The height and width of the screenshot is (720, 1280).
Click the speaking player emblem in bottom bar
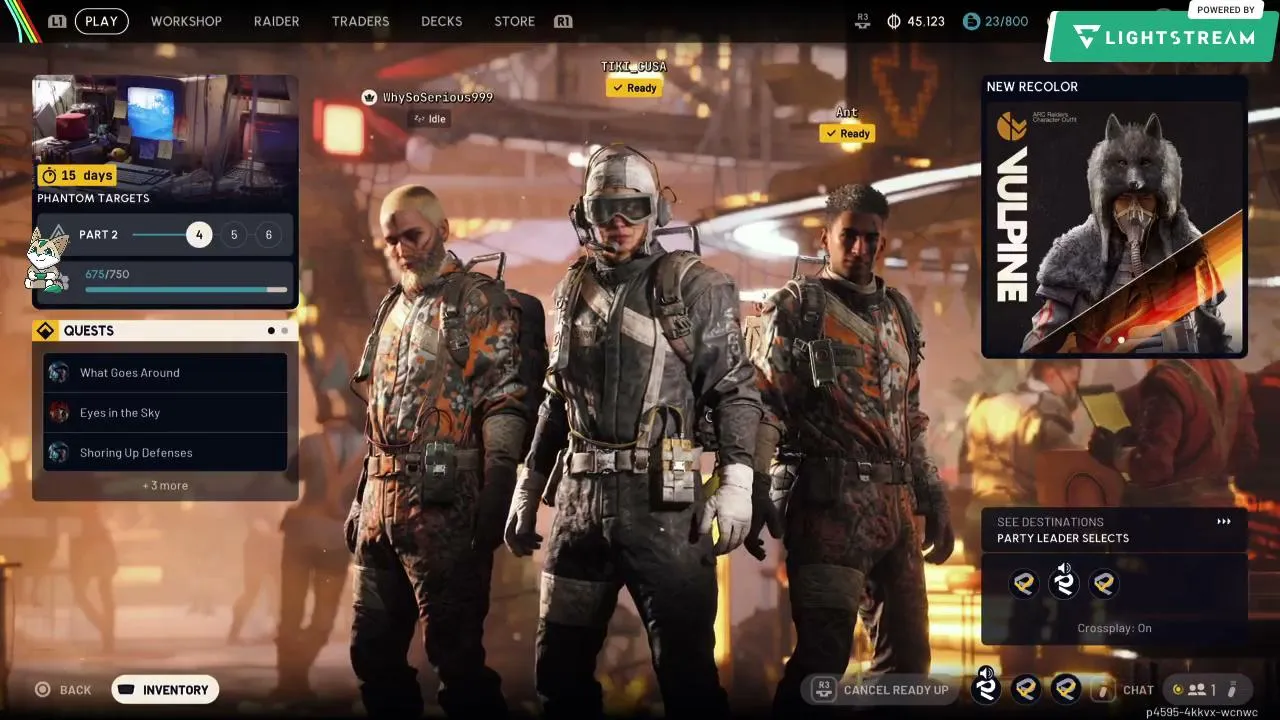coord(985,687)
